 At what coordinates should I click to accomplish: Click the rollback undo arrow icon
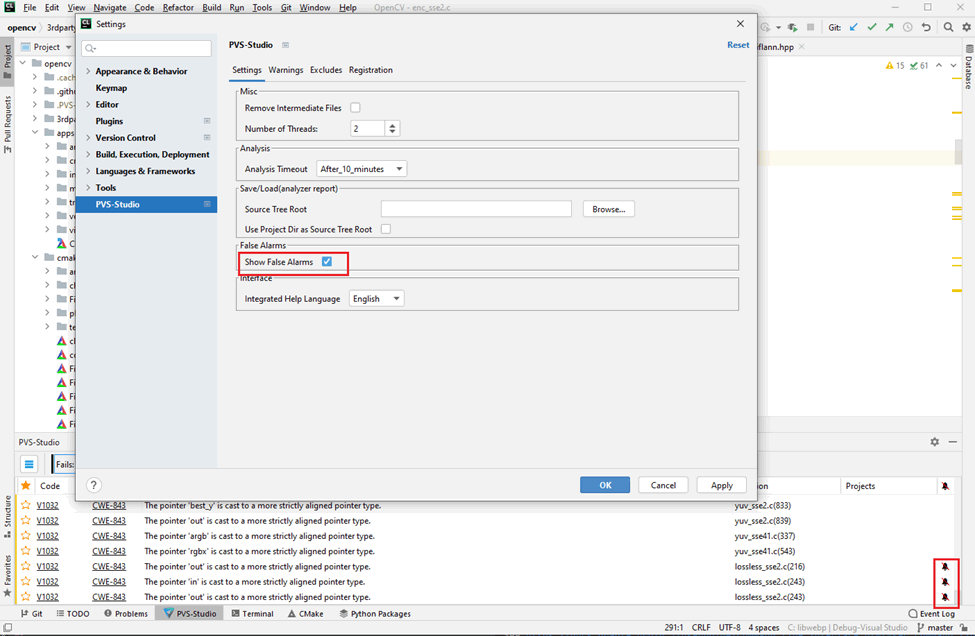(926, 27)
